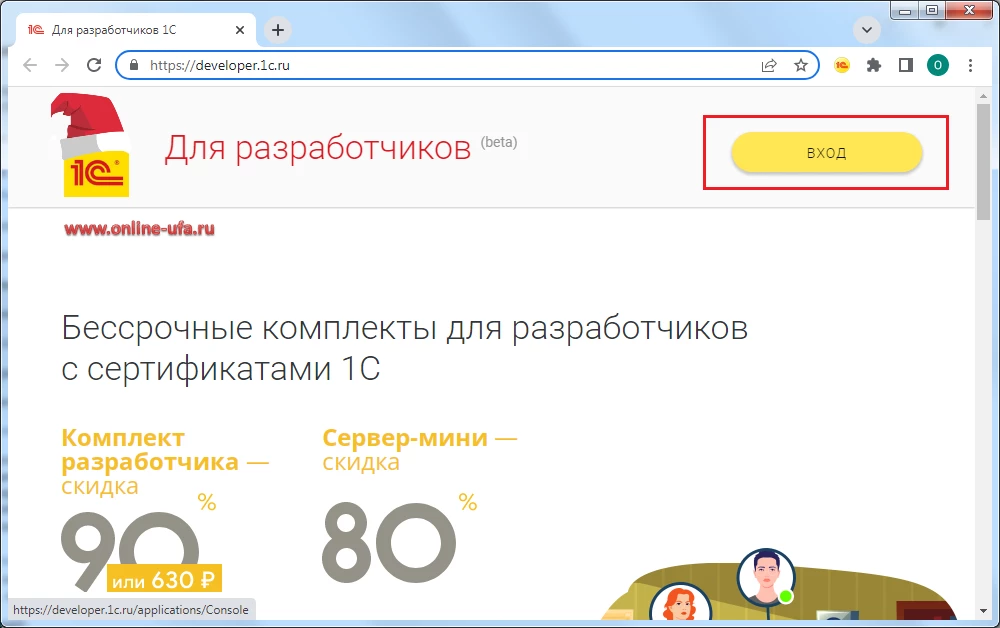Click the 'Для разработчиков' site title
The image size is (1000, 628).
[x=318, y=148]
